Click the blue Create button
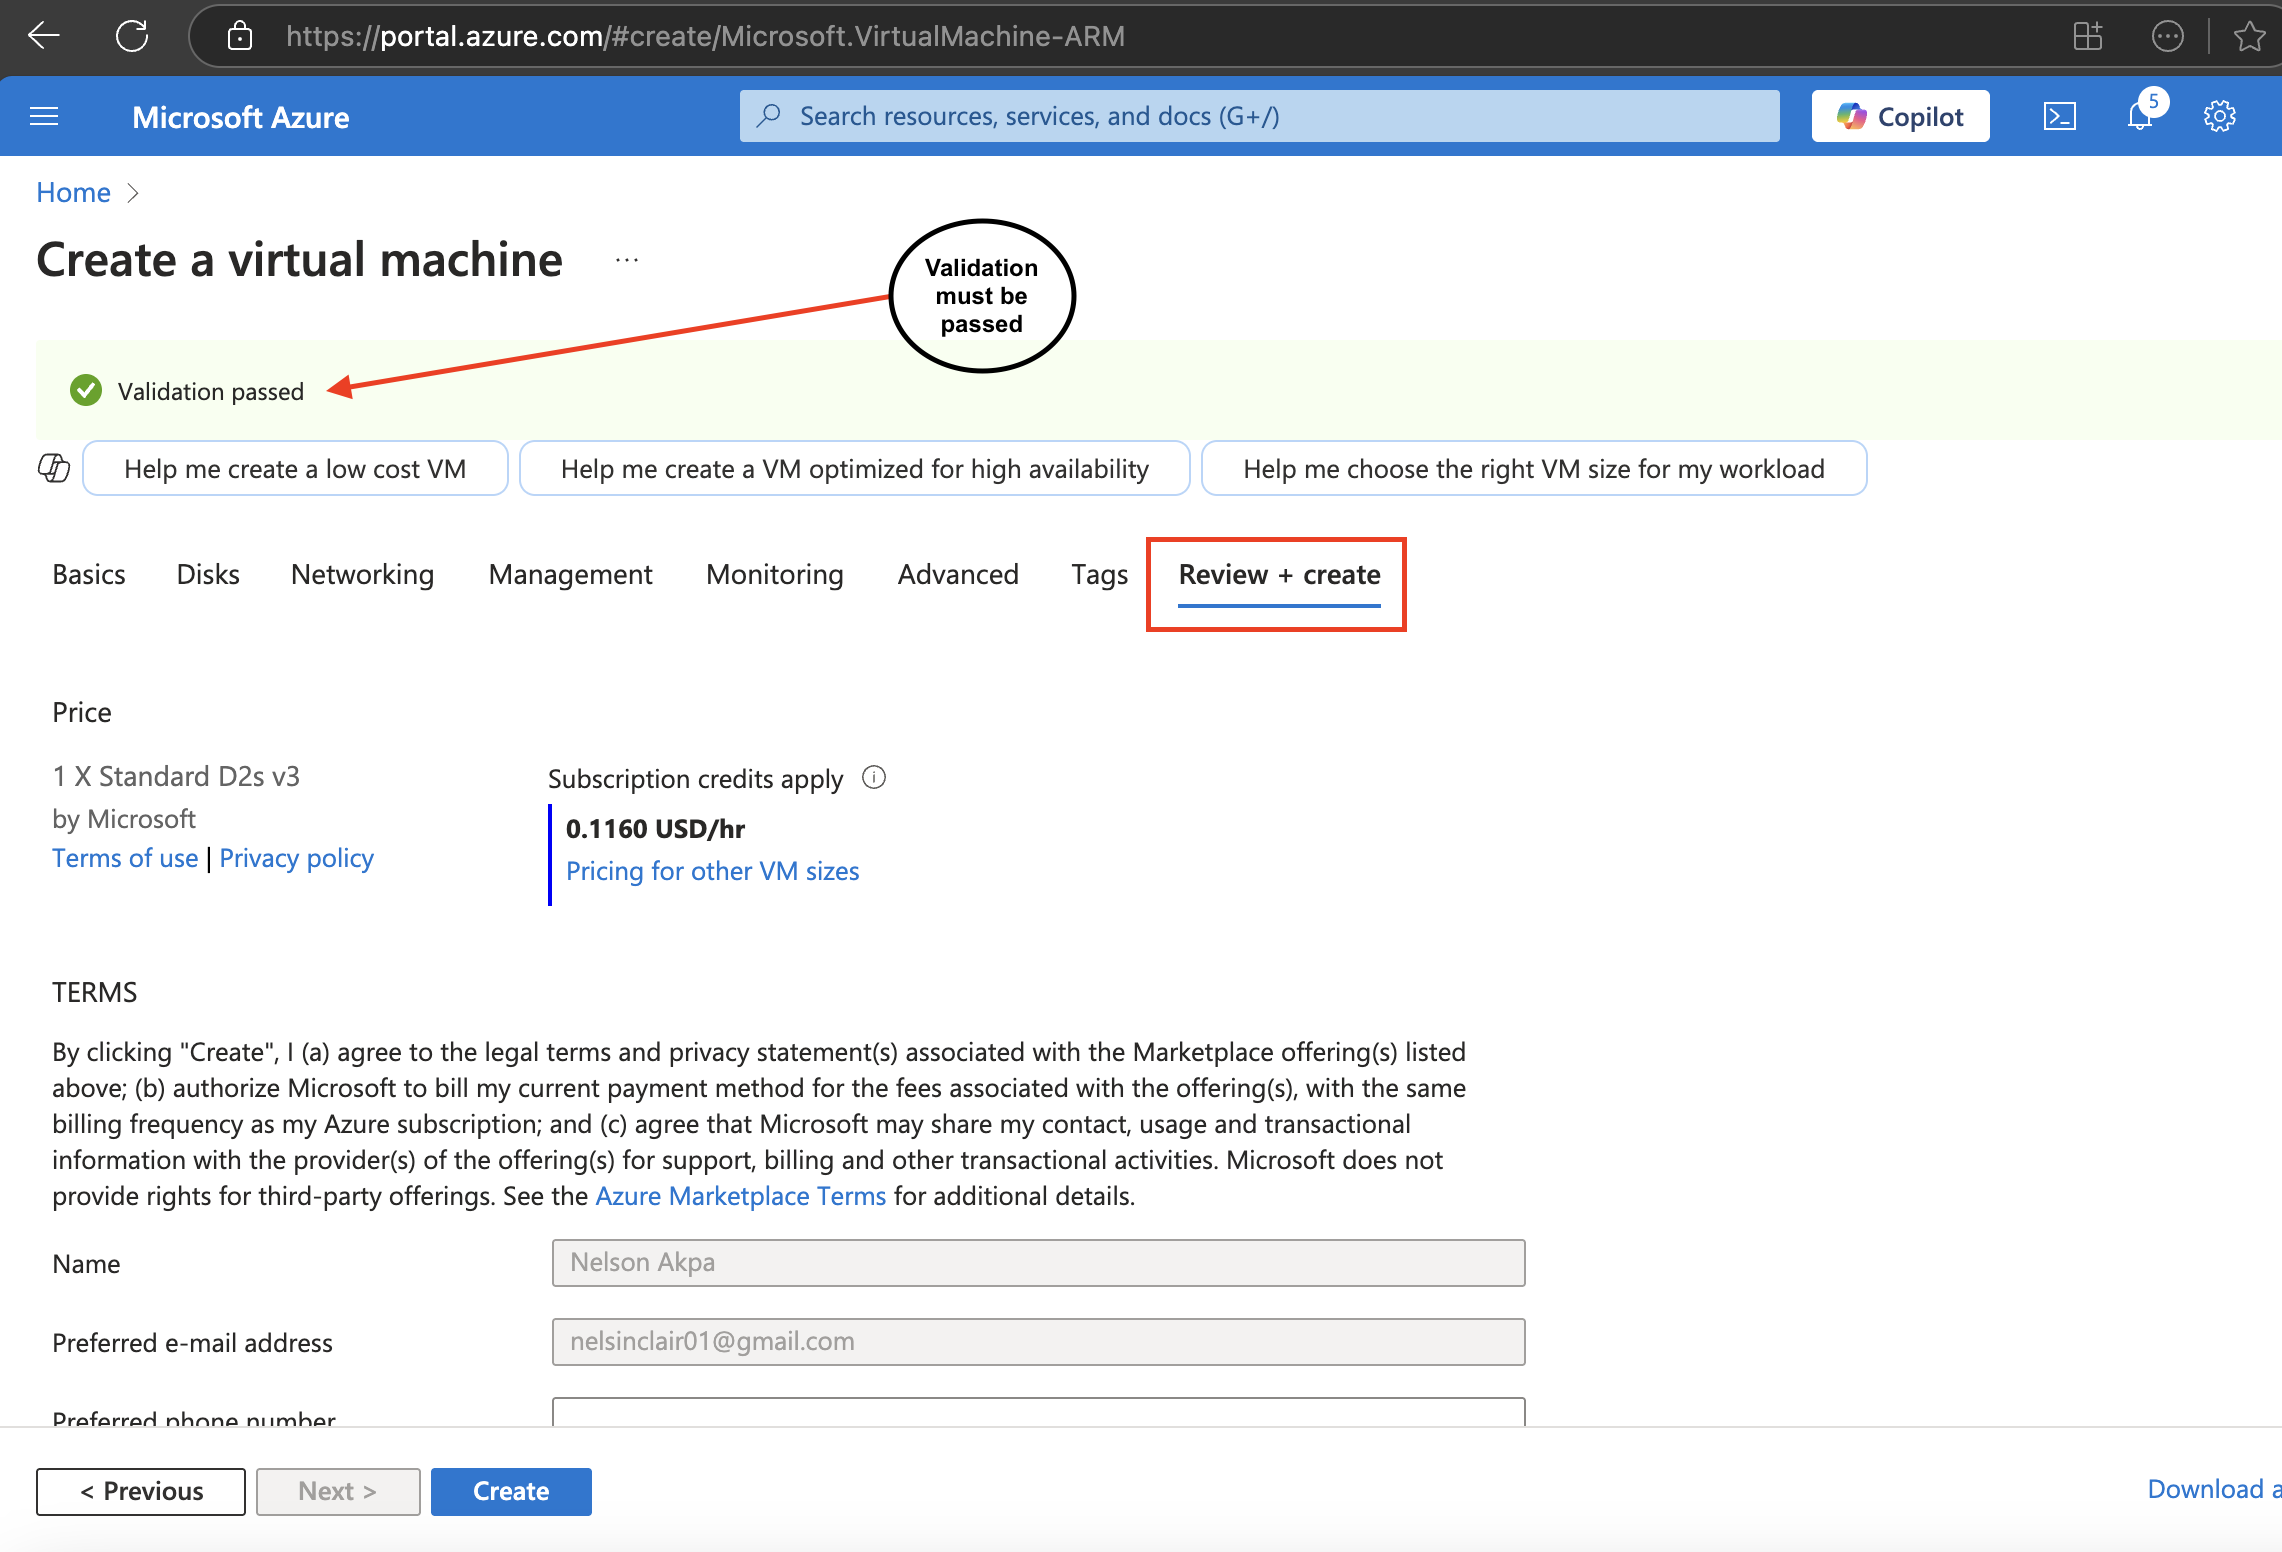This screenshot has width=2282, height=1552. (511, 1491)
